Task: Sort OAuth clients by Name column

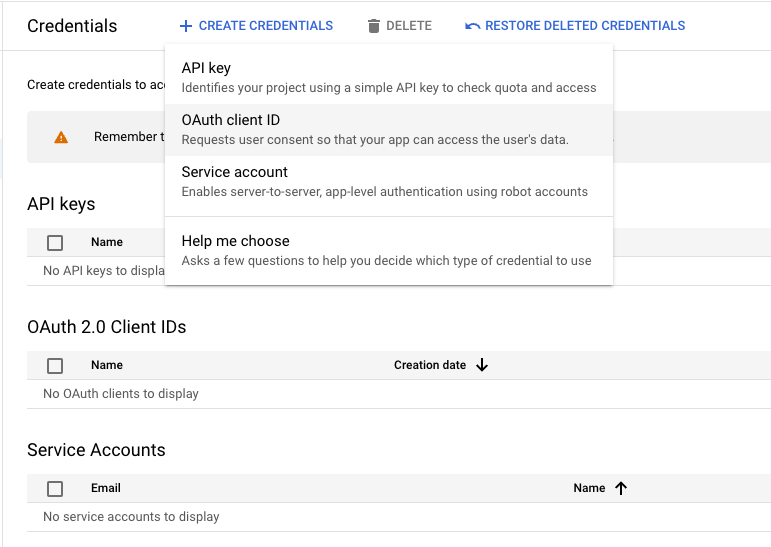Action: [107, 365]
